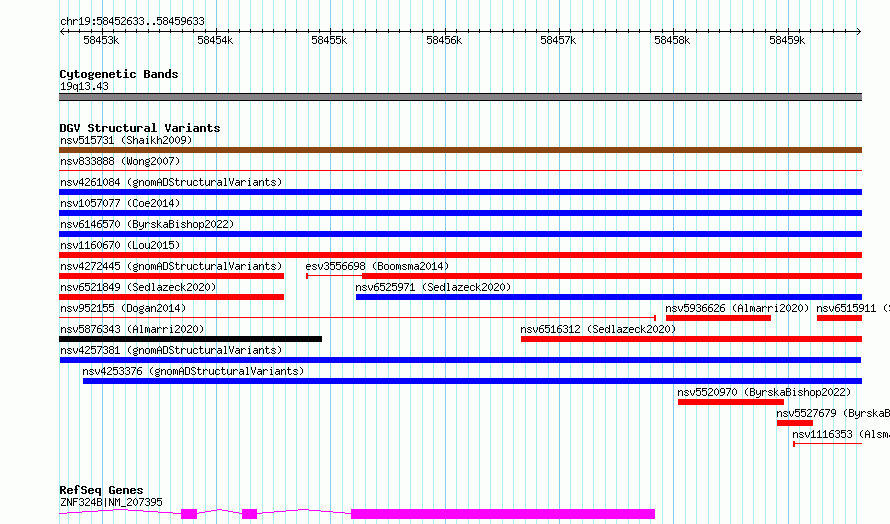Click the ZNF324B|NM_207395 gene label
Screen dimensions: 890x524
tap(111, 502)
